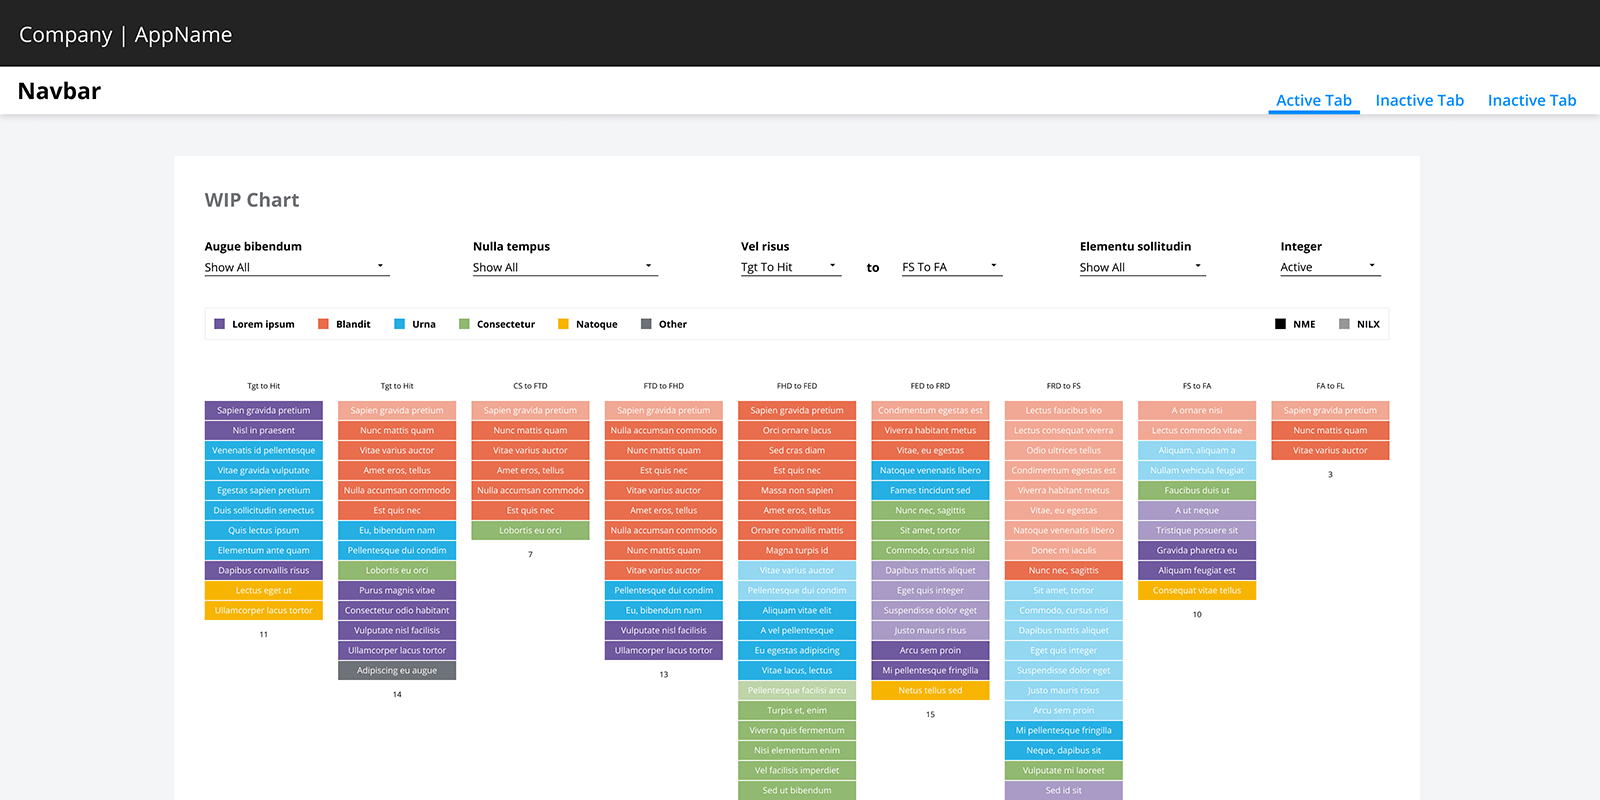Click the green Consectetur legend swatch
This screenshot has width=1600, height=800.
pyautogui.click(x=464, y=324)
